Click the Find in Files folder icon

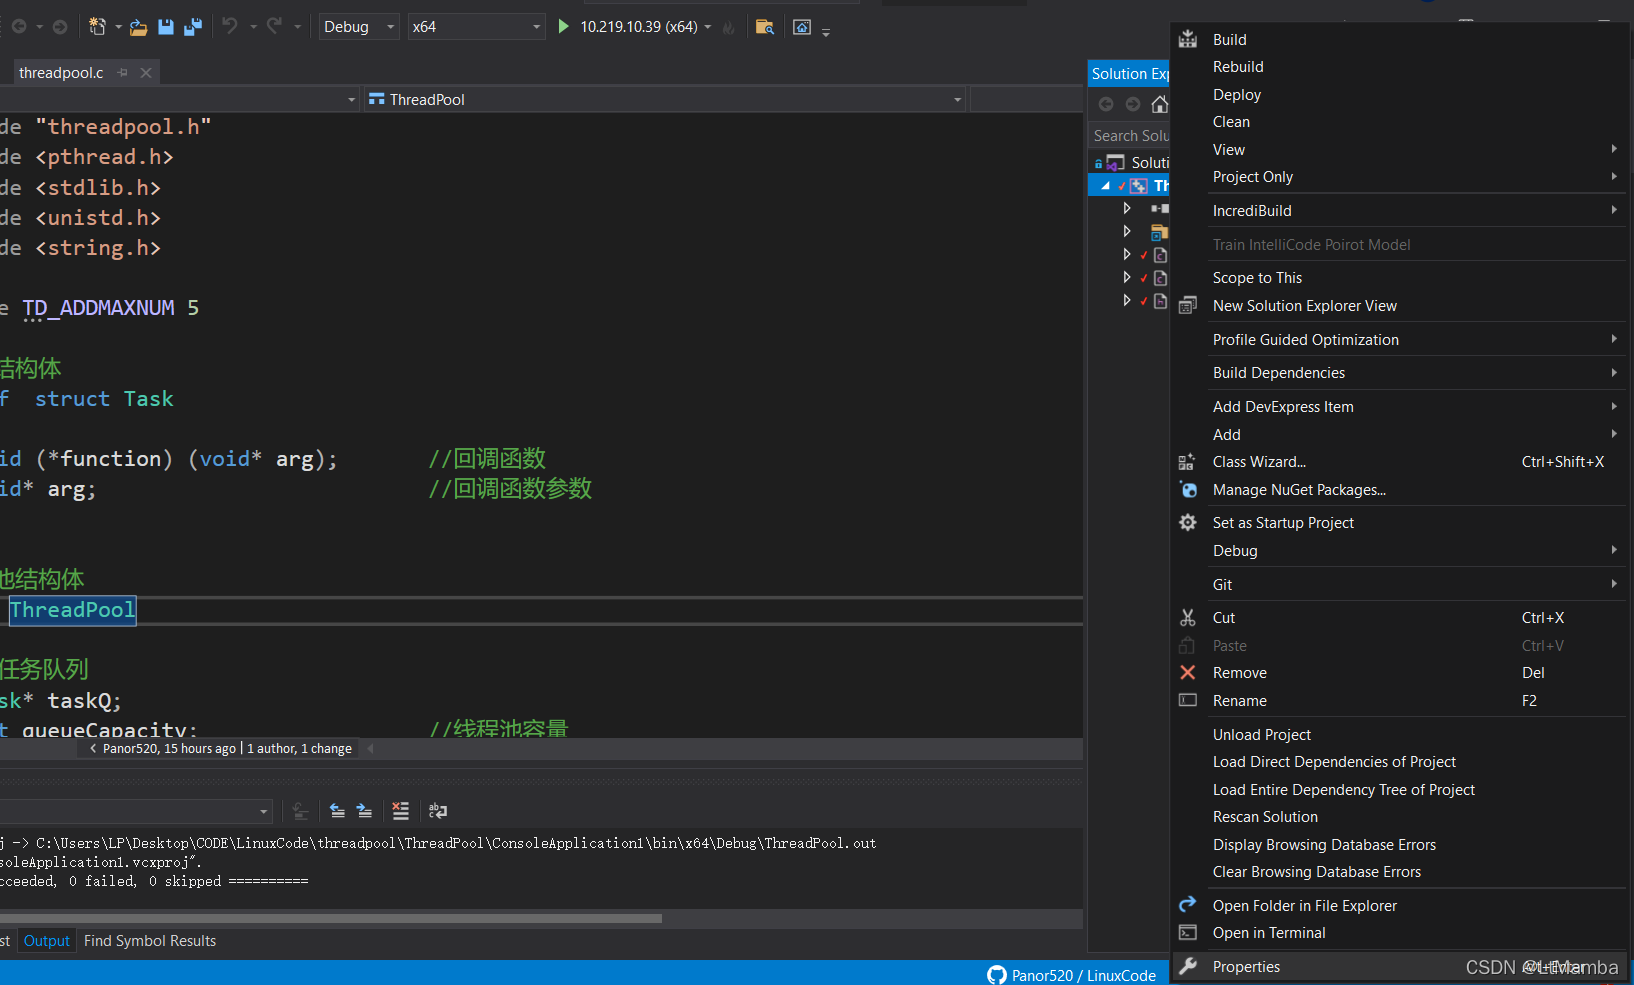(765, 27)
